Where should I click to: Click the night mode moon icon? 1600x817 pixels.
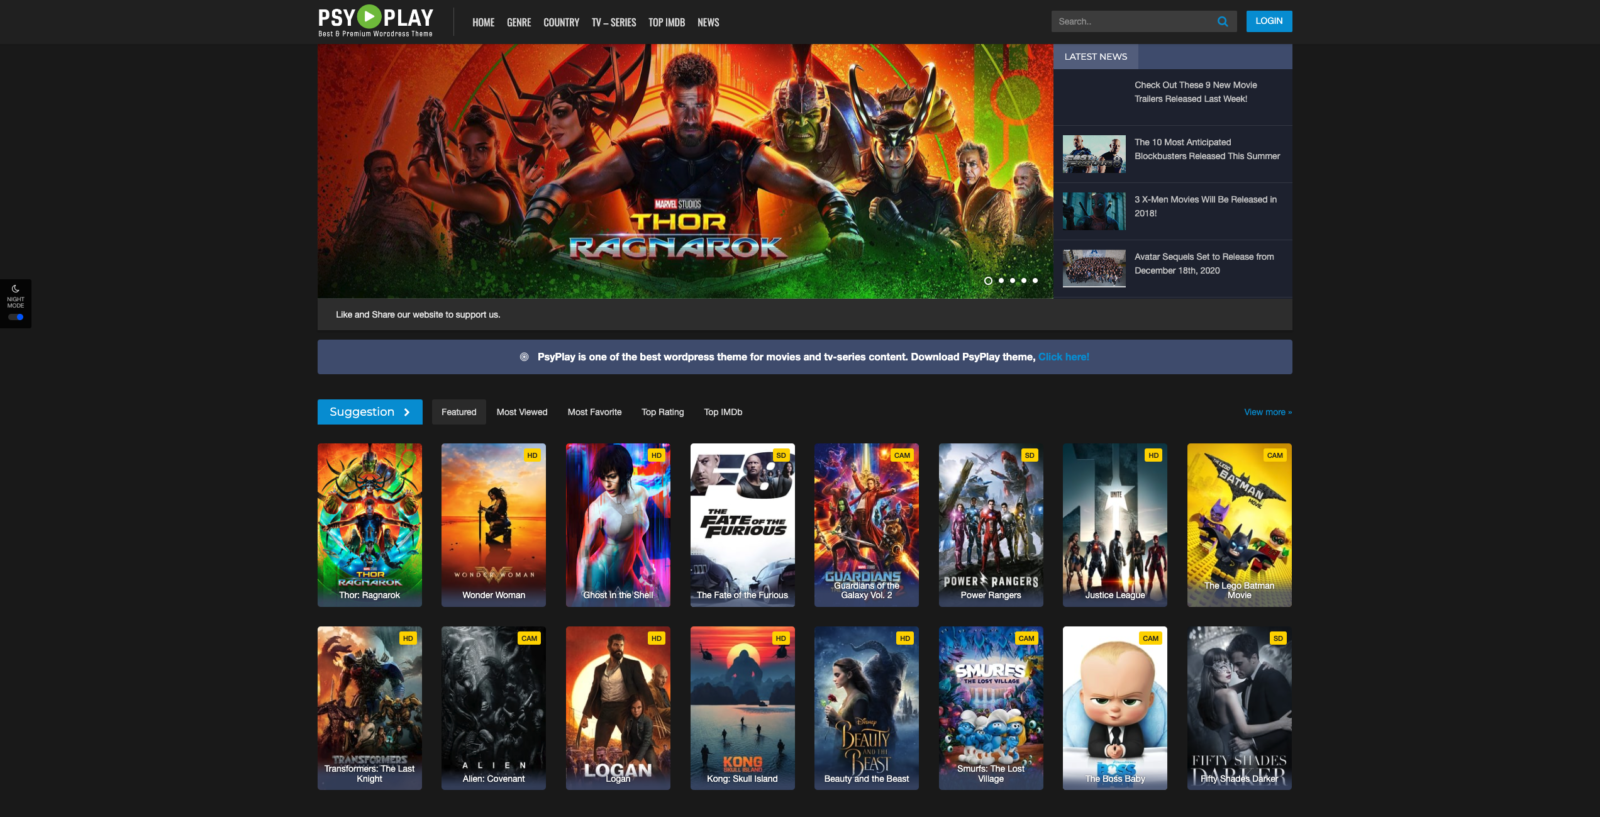[x=16, y=289]
